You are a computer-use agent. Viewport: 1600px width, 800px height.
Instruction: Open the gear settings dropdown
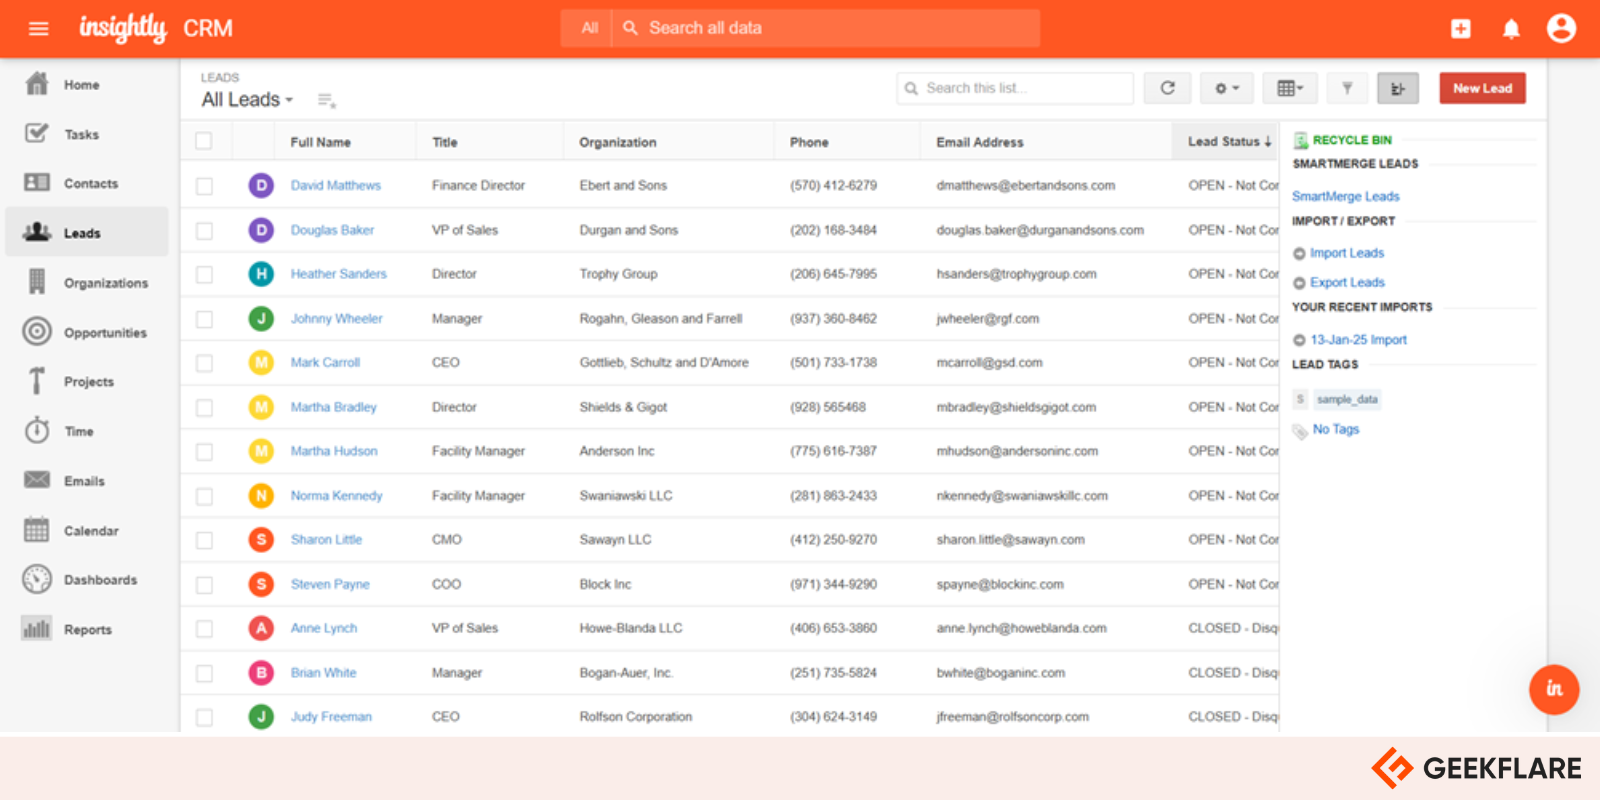point(1226,88)
